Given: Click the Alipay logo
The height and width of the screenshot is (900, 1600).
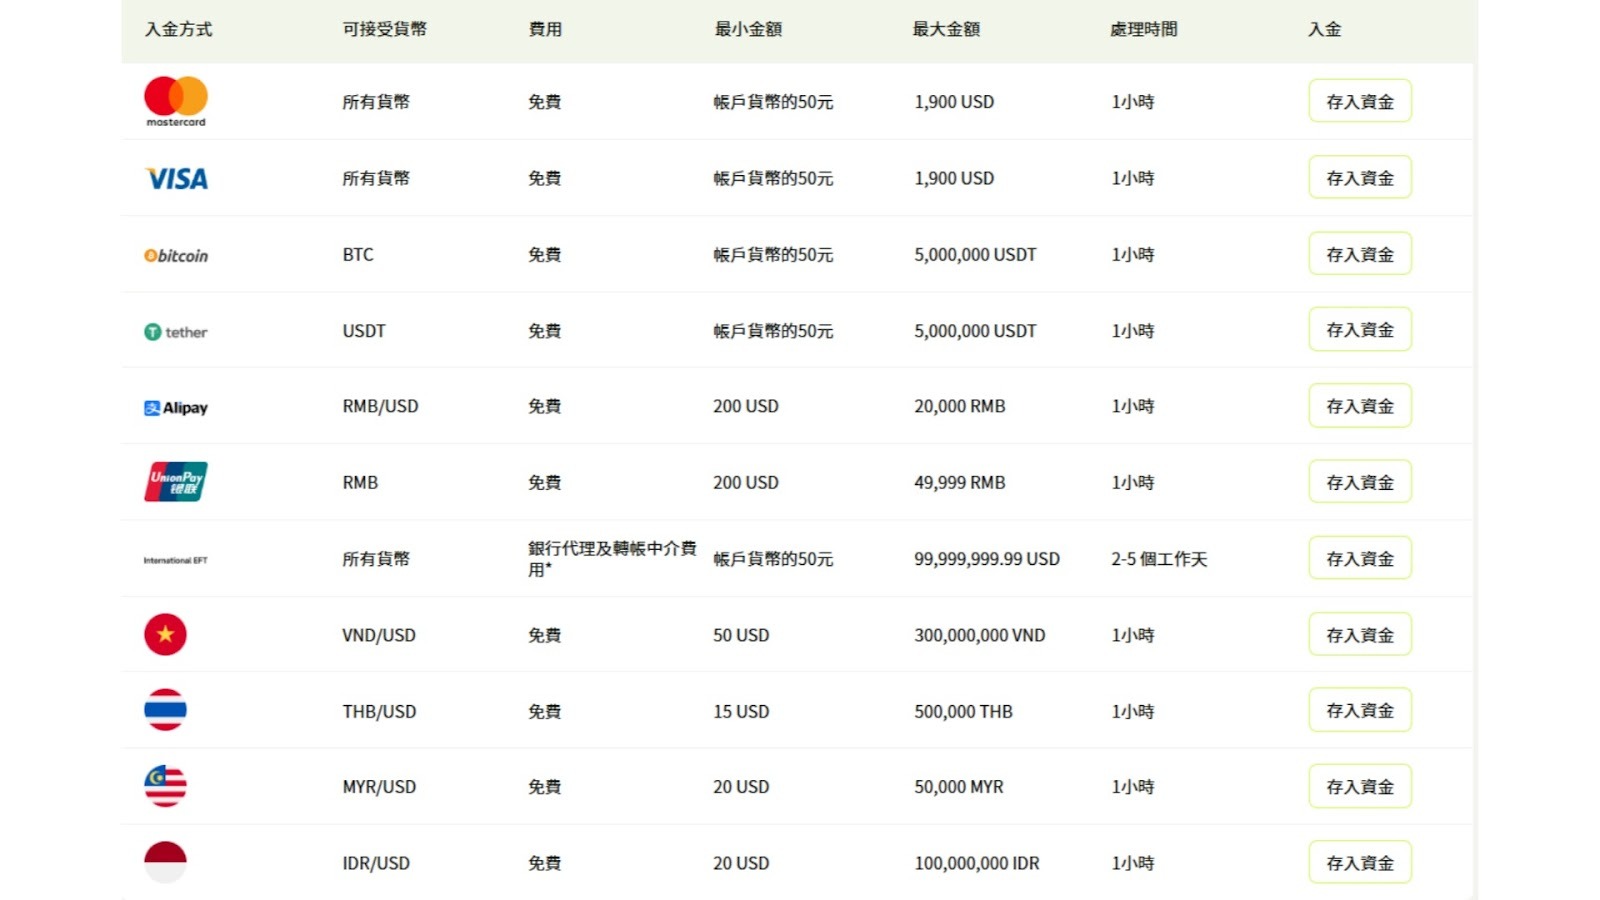Looking at the screenshot, I should pos(175,407).
